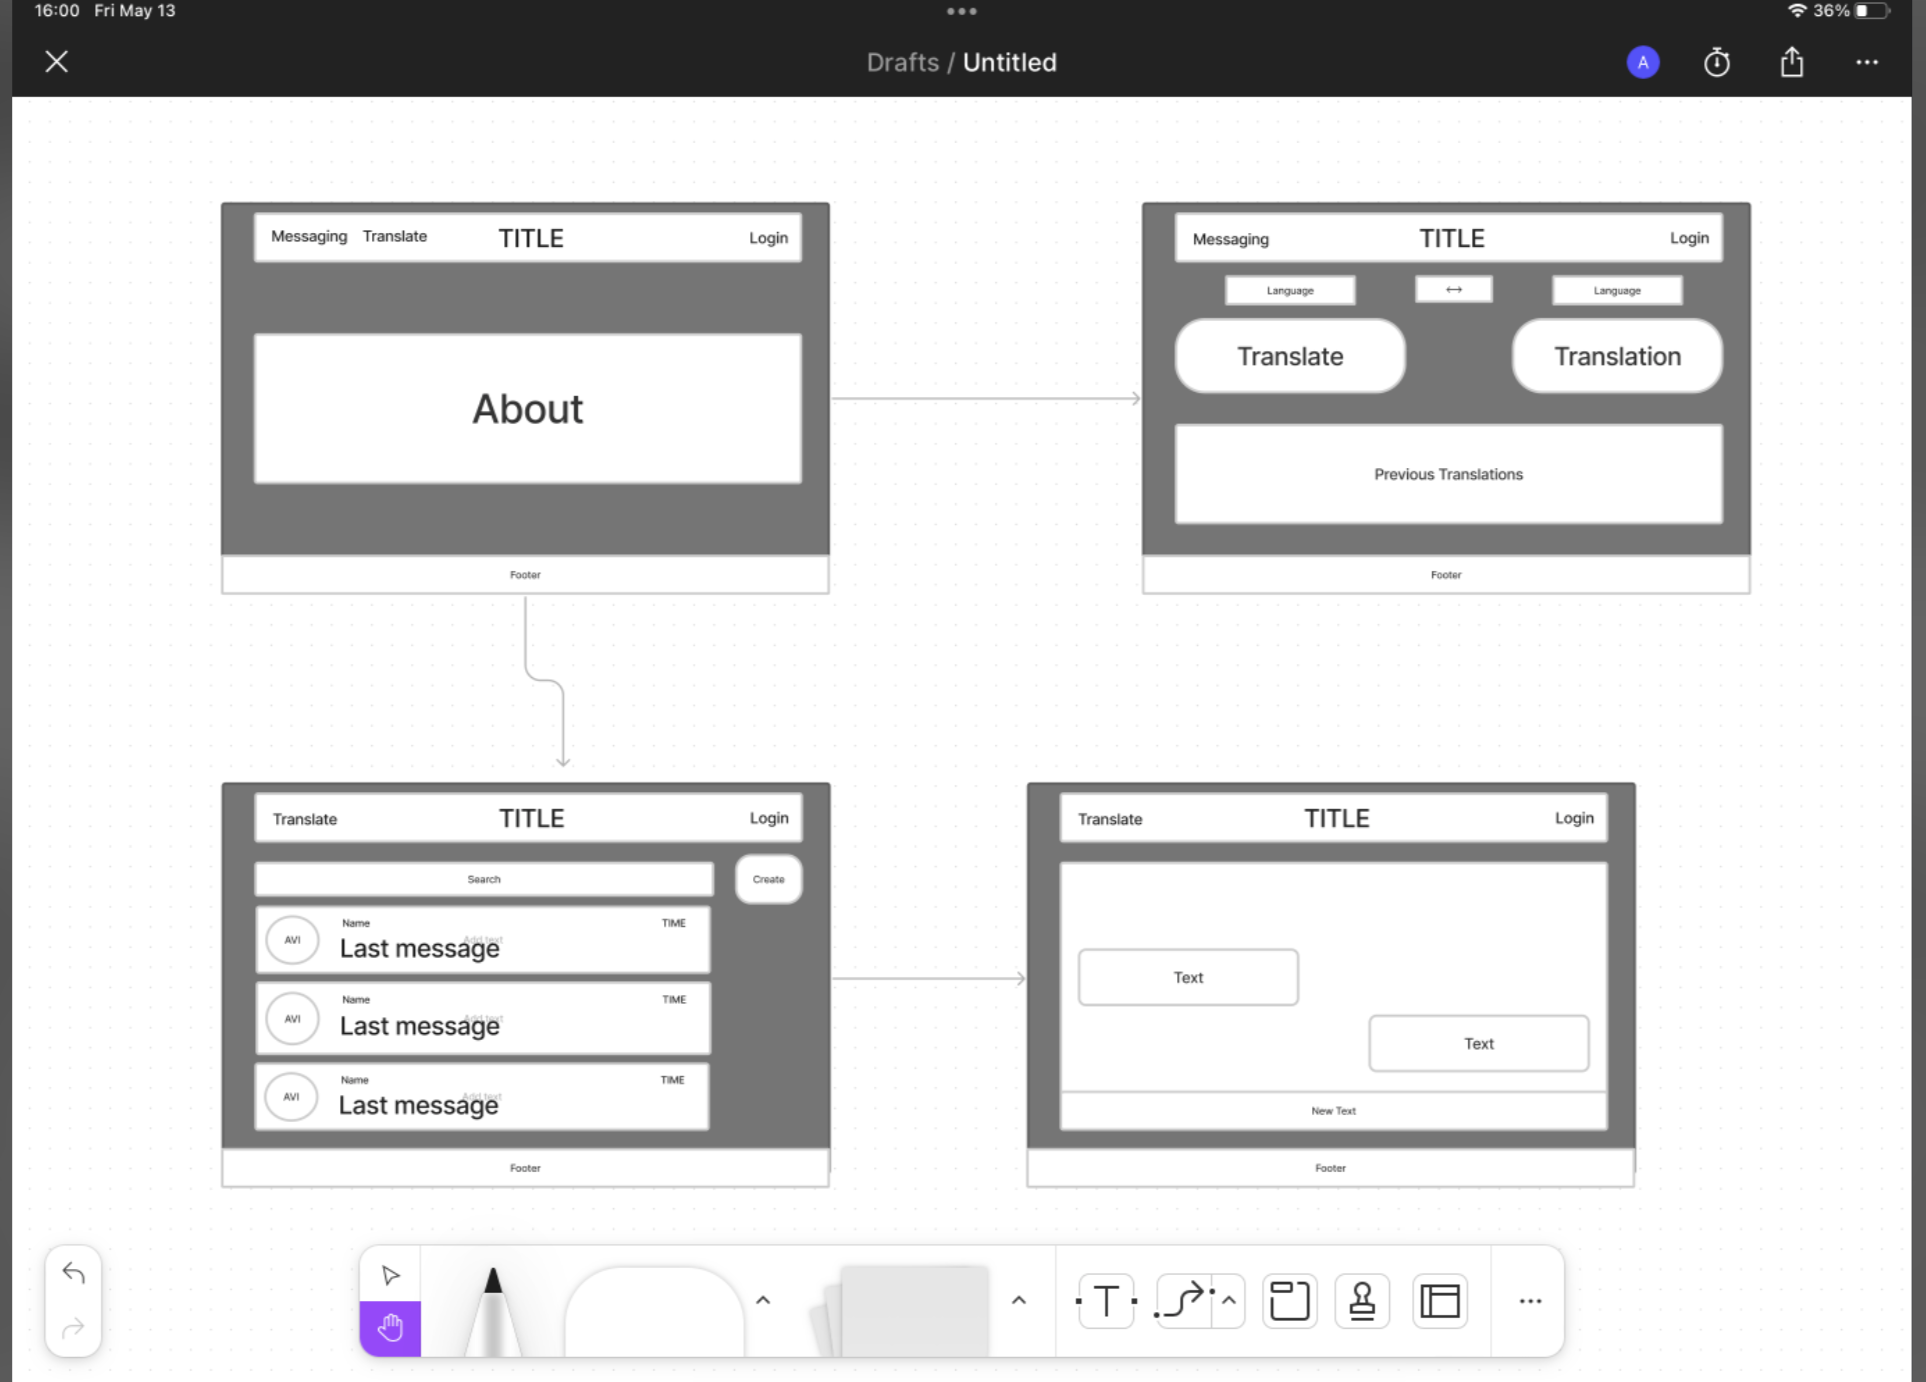Open more toolbar options
This screenshot has height=1382, width=1926.
(1530, 1301)
